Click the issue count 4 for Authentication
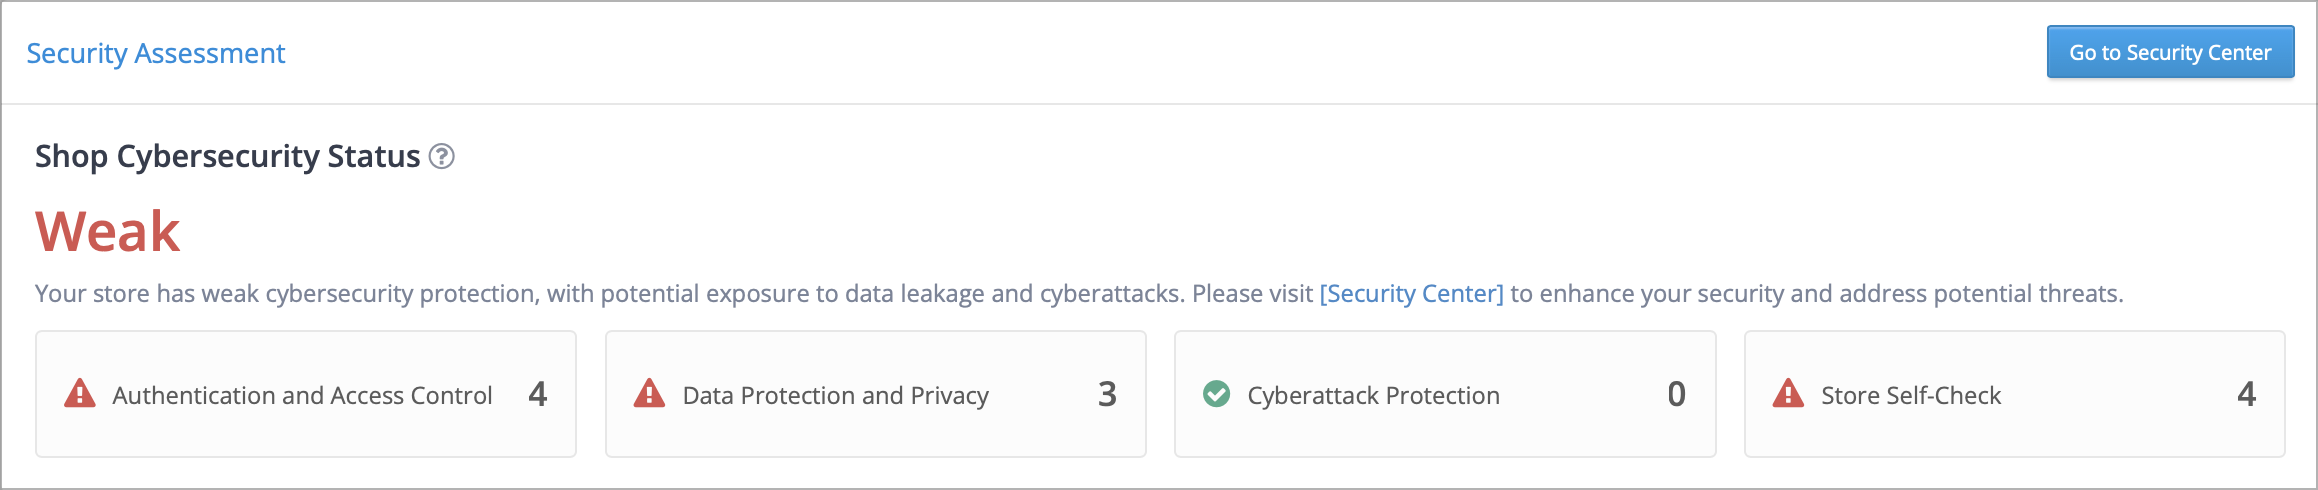This screenshot has width=2318, height=490. click(x=538, y=394)
